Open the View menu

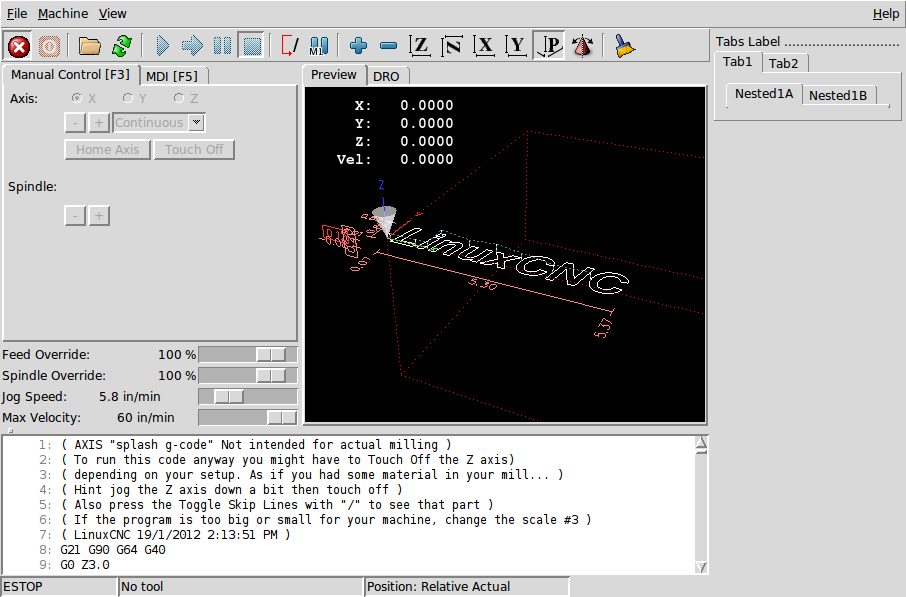pos(112,14)
